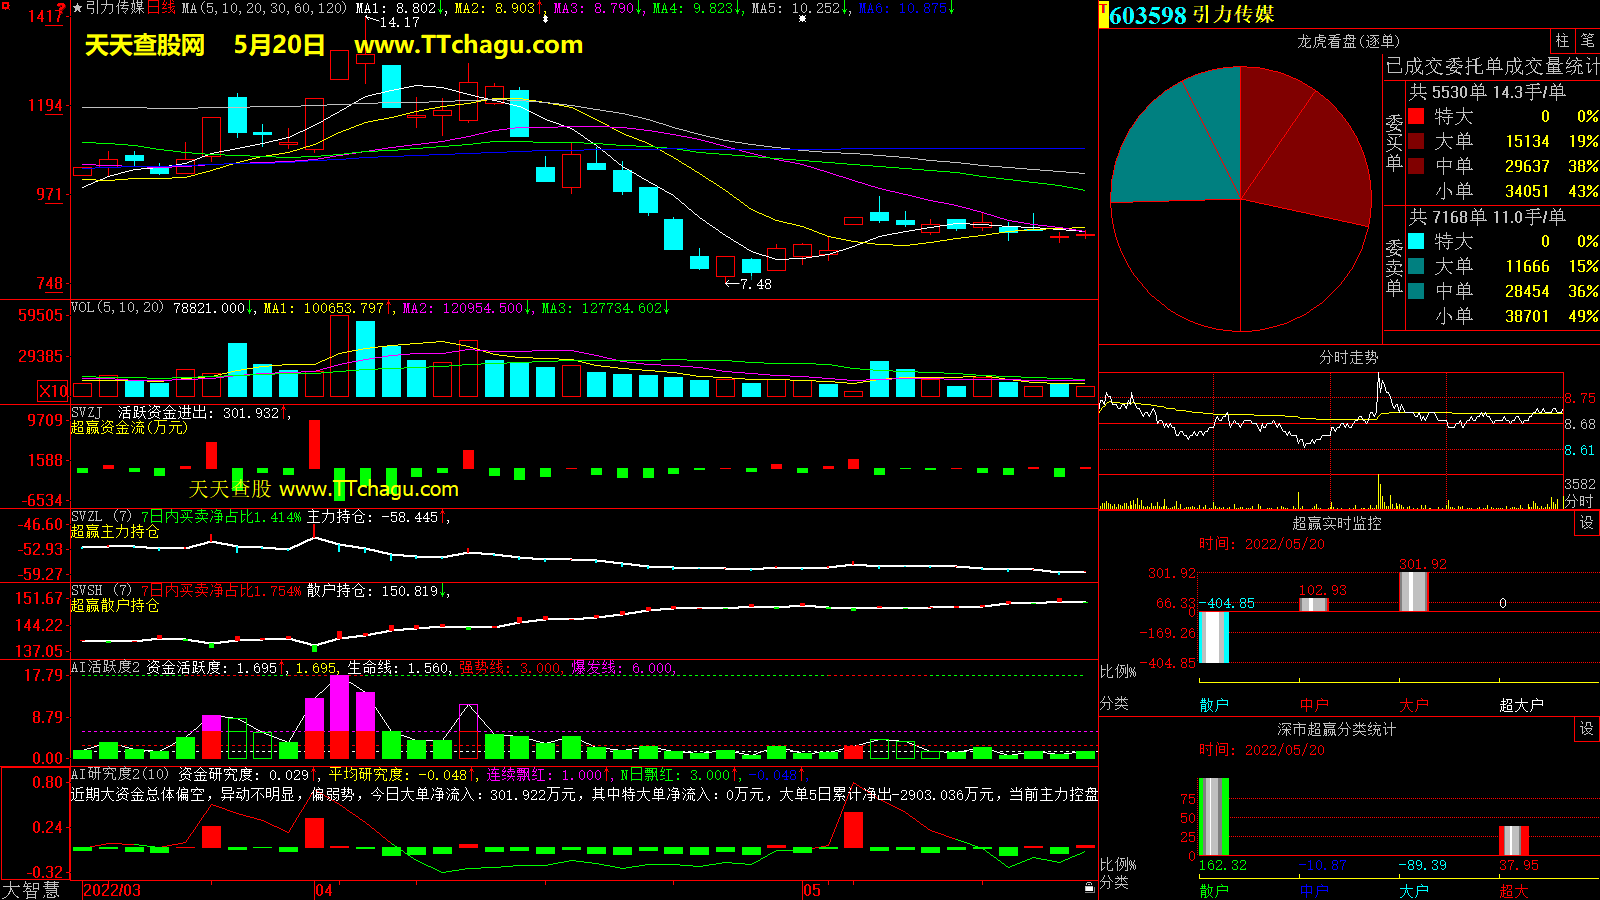The height and width of the screenshot is (900, 1600).
Task: Click the yellow T marker beside 603598
Action: point(1104,15)
